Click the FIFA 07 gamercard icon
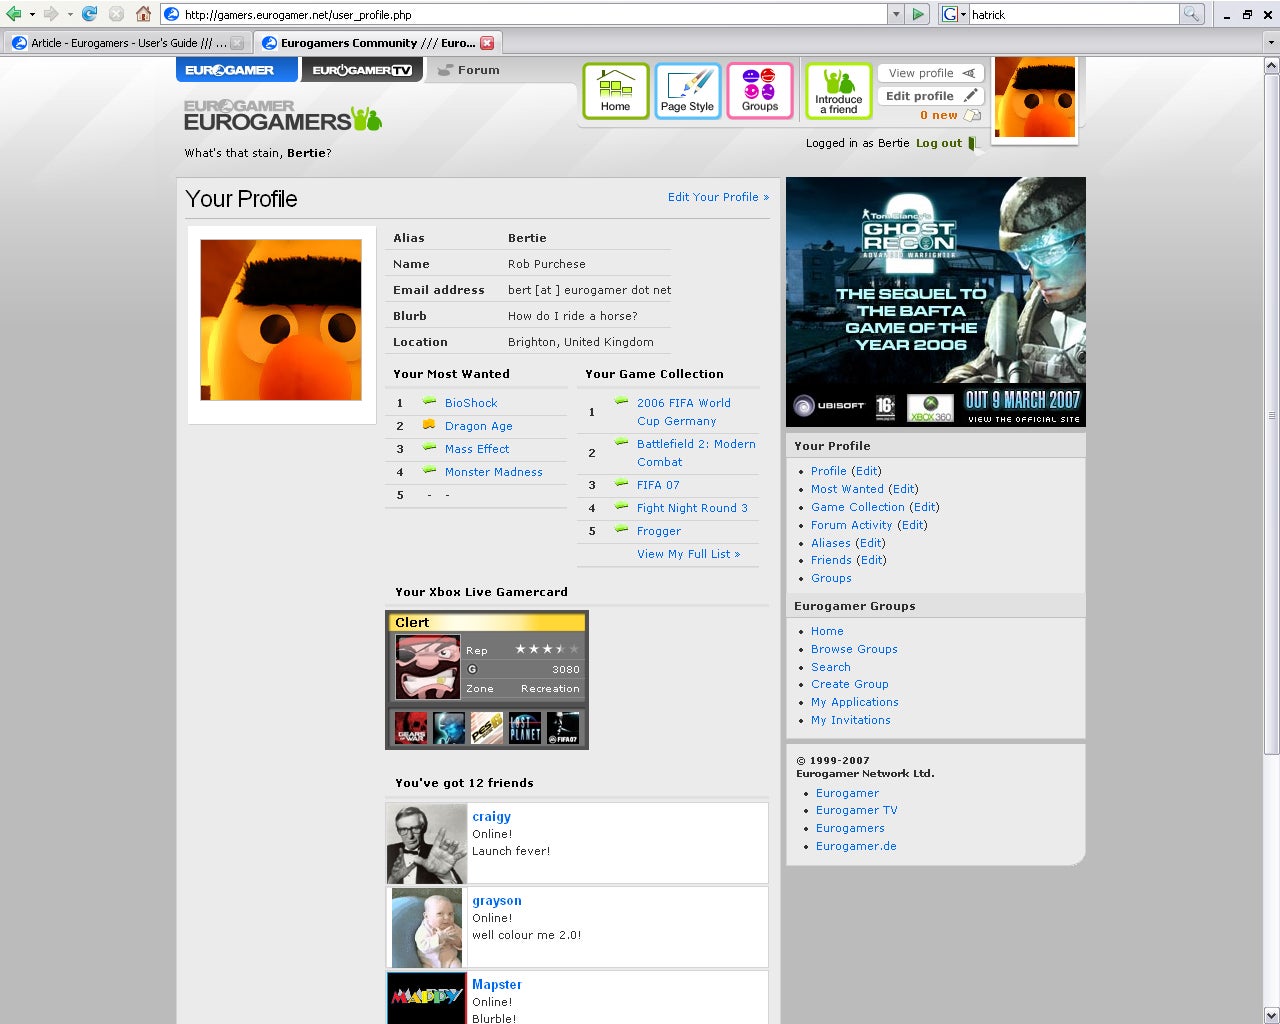Viewport: 1280px width, 1024px height. tap(563, 728)
